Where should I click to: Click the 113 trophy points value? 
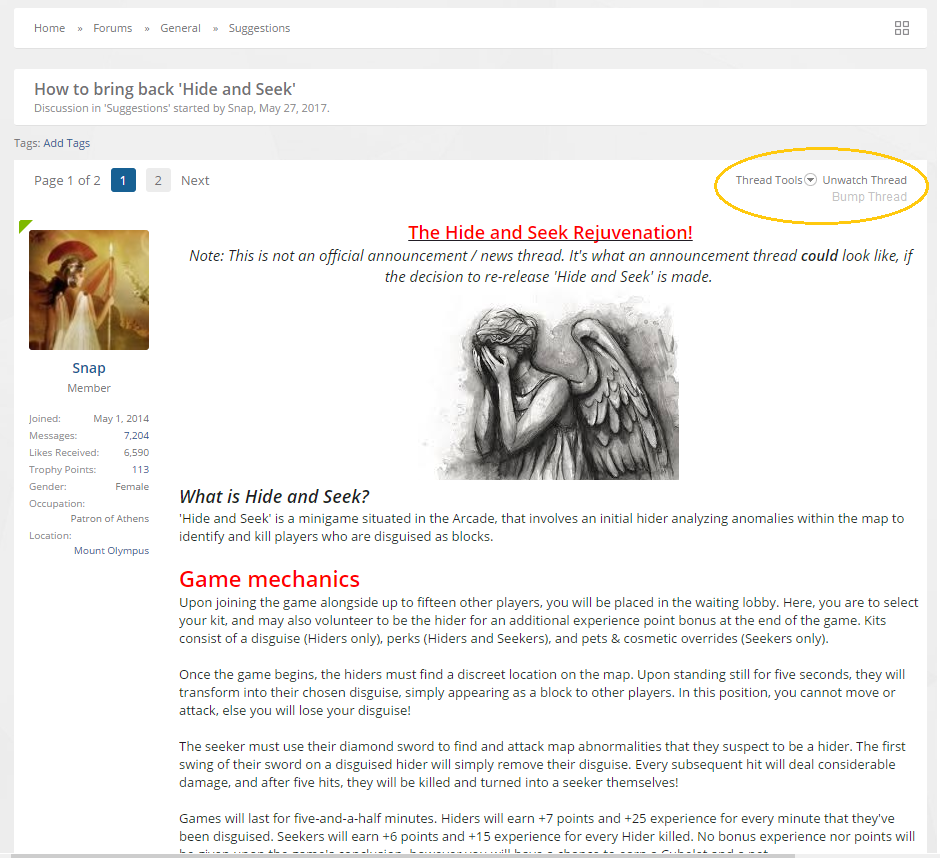coord(140,469)
